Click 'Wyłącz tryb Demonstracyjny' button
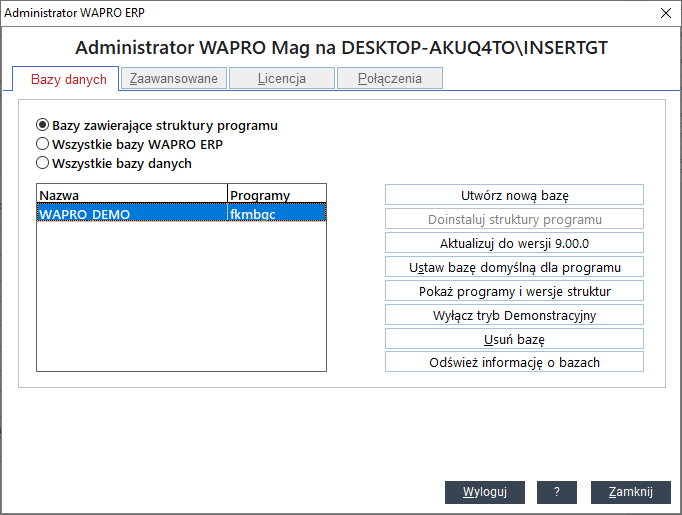This screenshot has height=515, width=682. [x=514, y=314]
